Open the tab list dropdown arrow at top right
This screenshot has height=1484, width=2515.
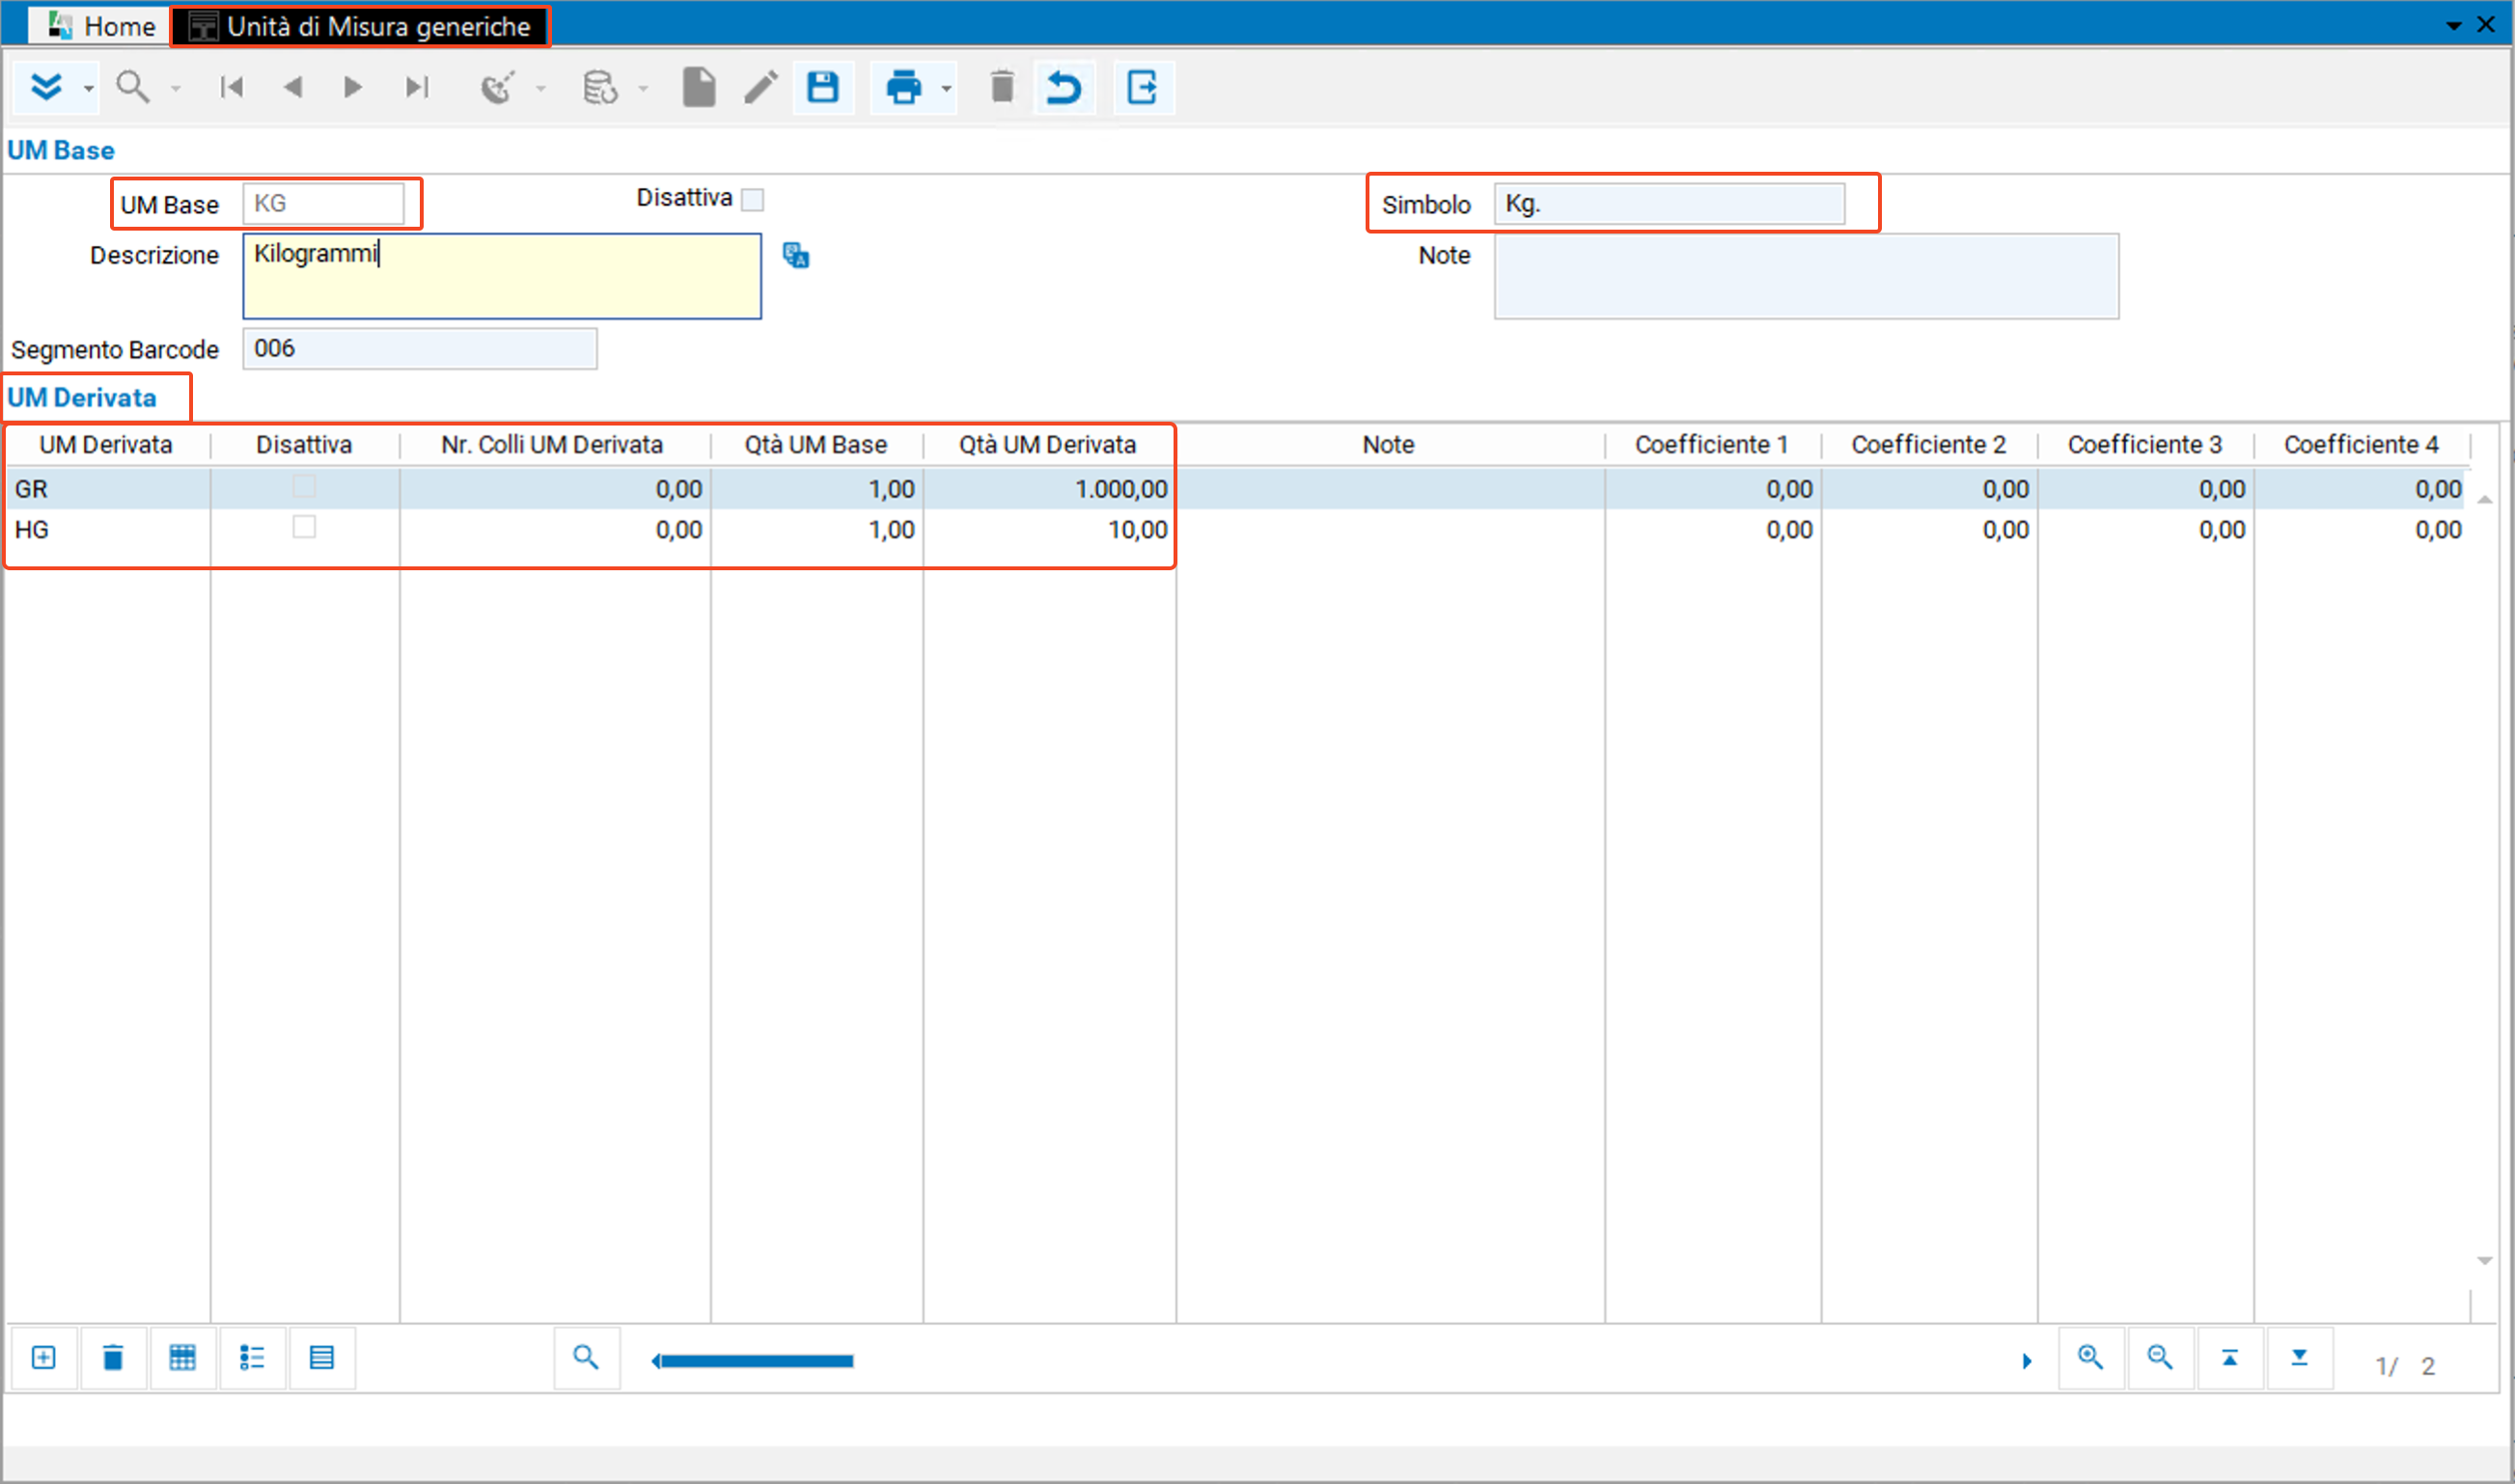[x=2454, y=26]
